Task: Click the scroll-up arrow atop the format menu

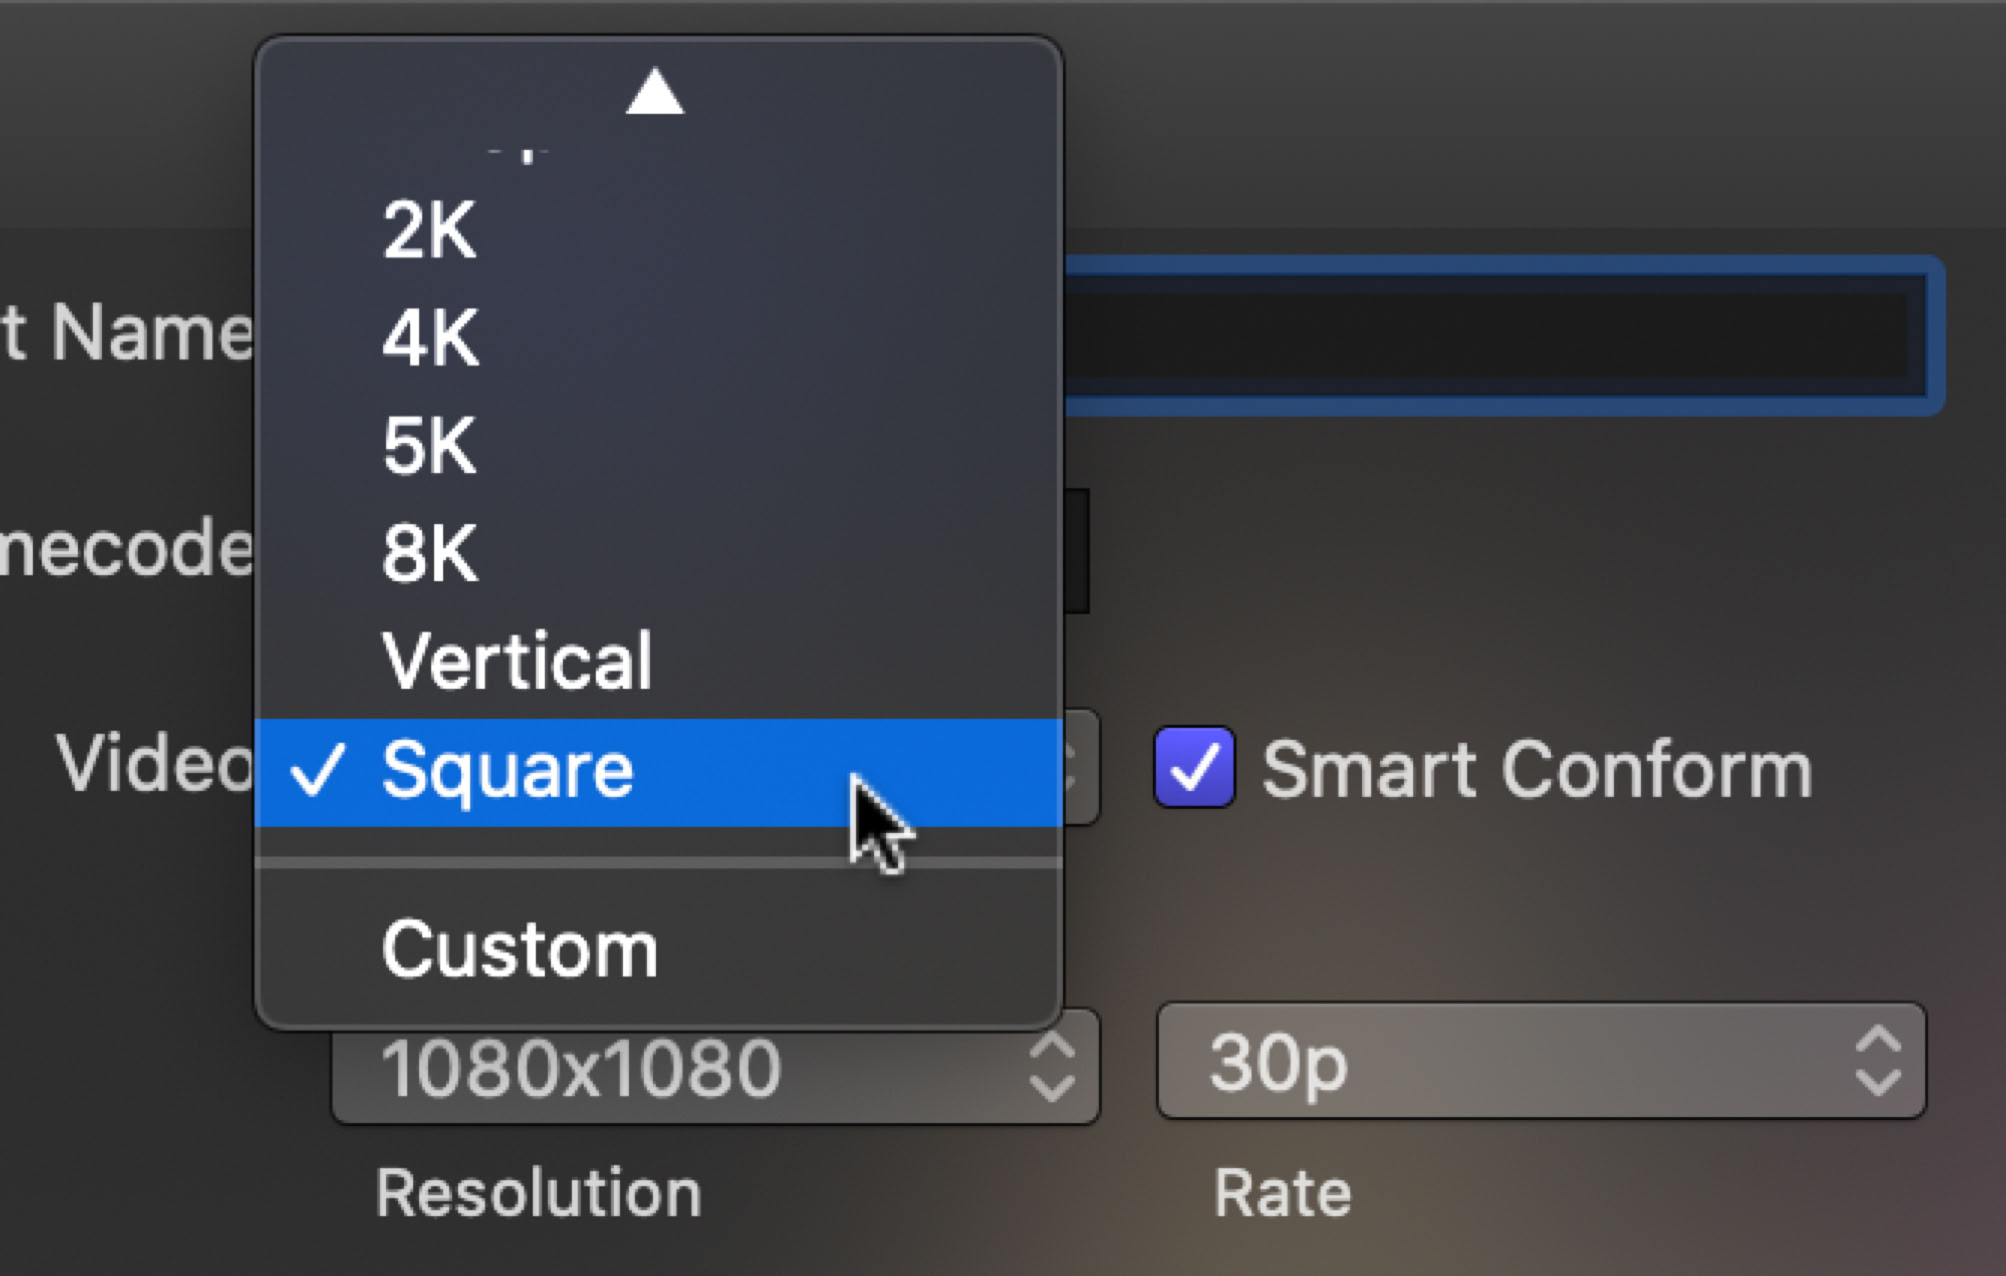Action: [x=655, y=92]
